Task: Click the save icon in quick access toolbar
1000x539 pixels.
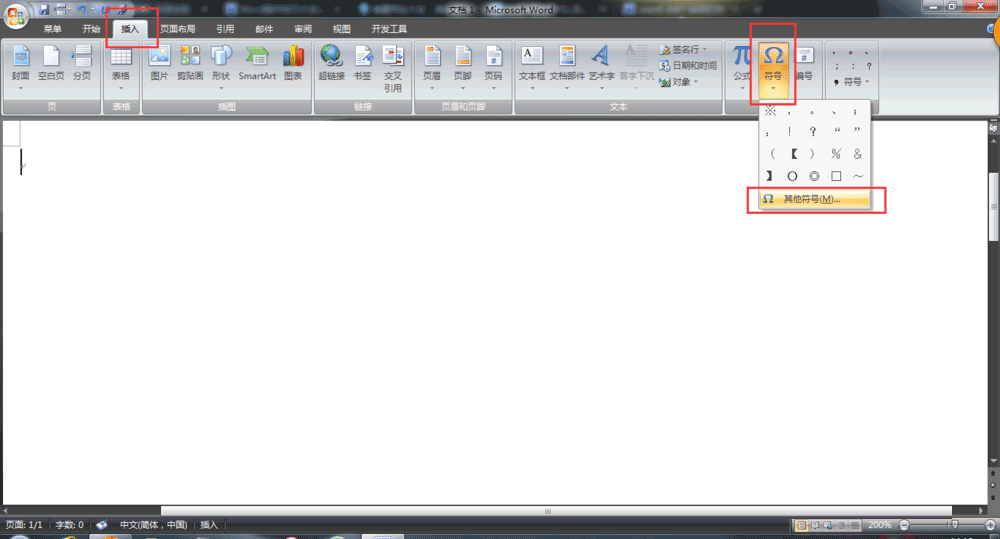Action: pos(44,9)
